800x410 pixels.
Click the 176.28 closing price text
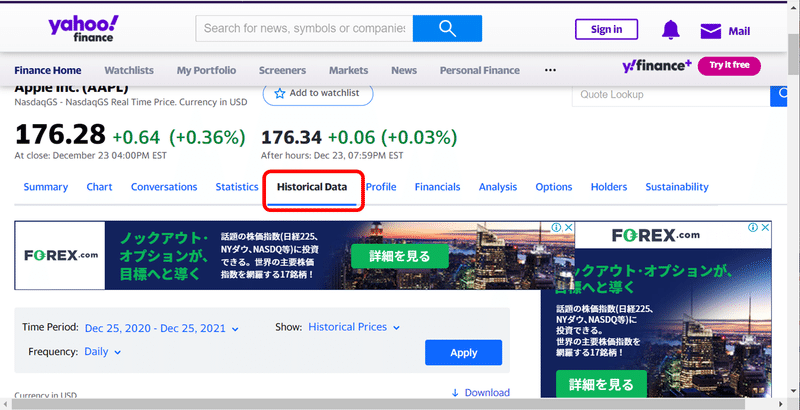pos(60,135)
